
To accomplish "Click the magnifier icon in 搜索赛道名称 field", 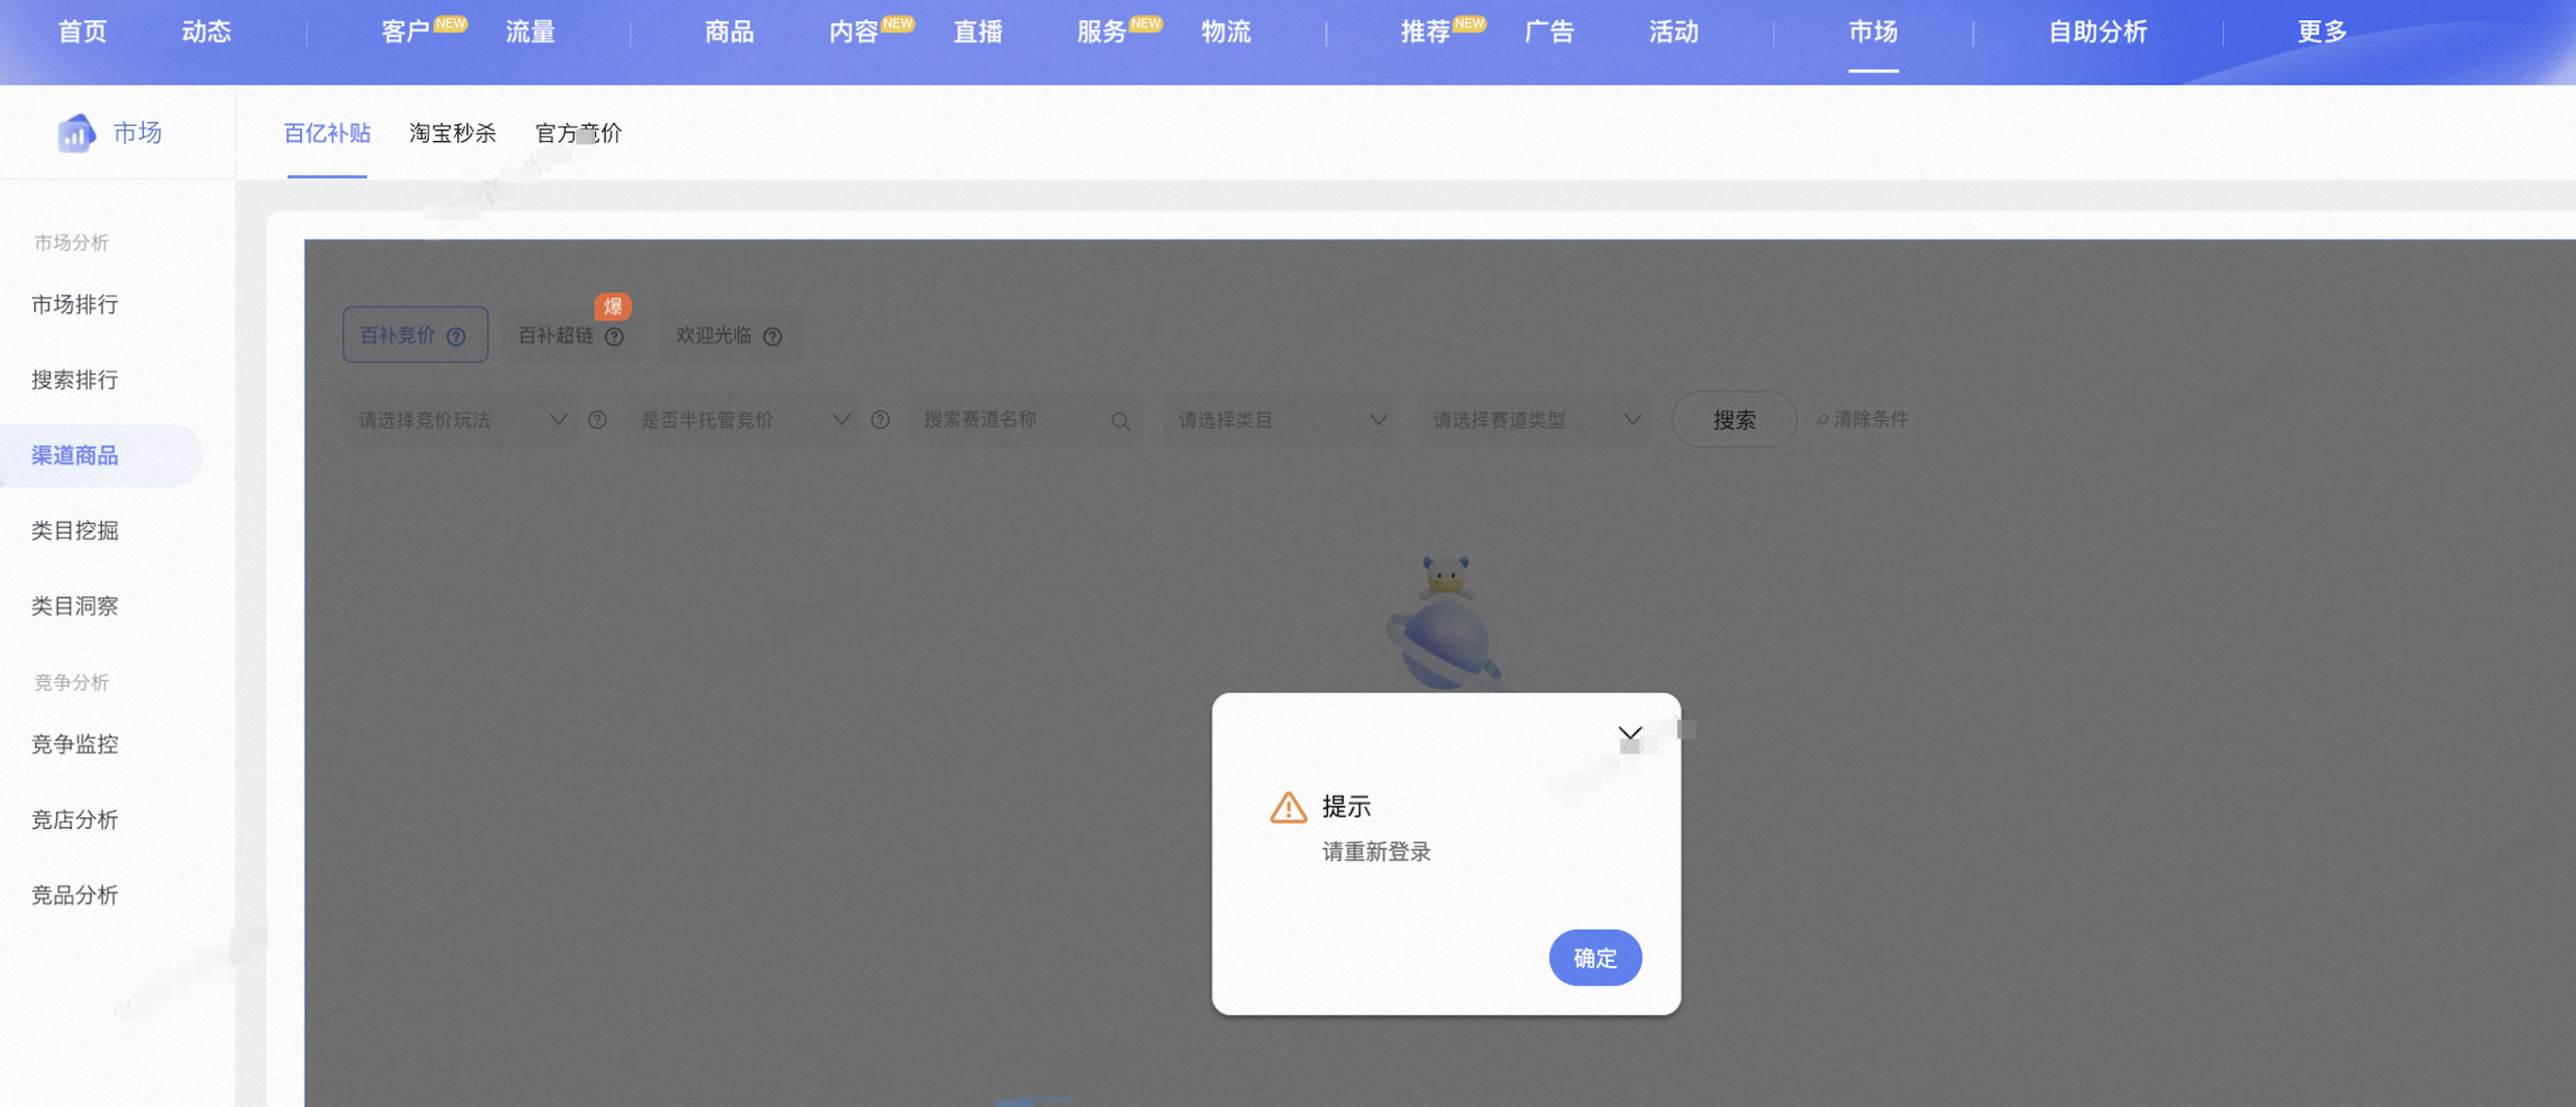I will click(1121, 421).
